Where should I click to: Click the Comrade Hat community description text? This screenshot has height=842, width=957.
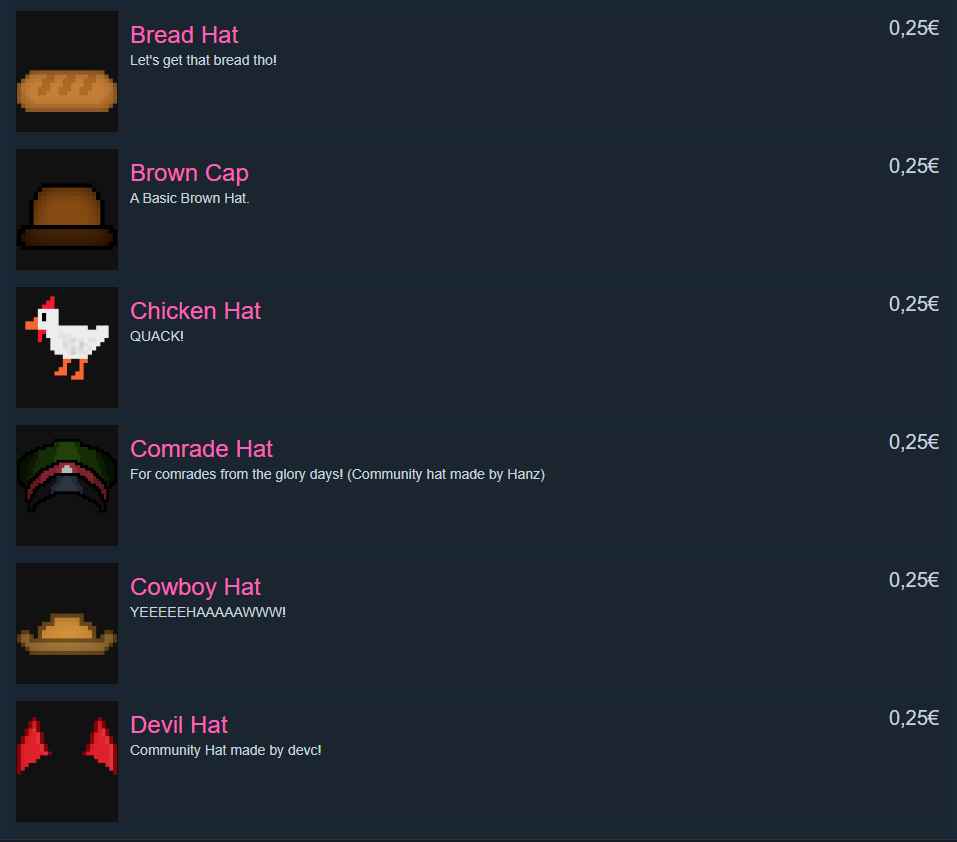(x=338, y=474)
